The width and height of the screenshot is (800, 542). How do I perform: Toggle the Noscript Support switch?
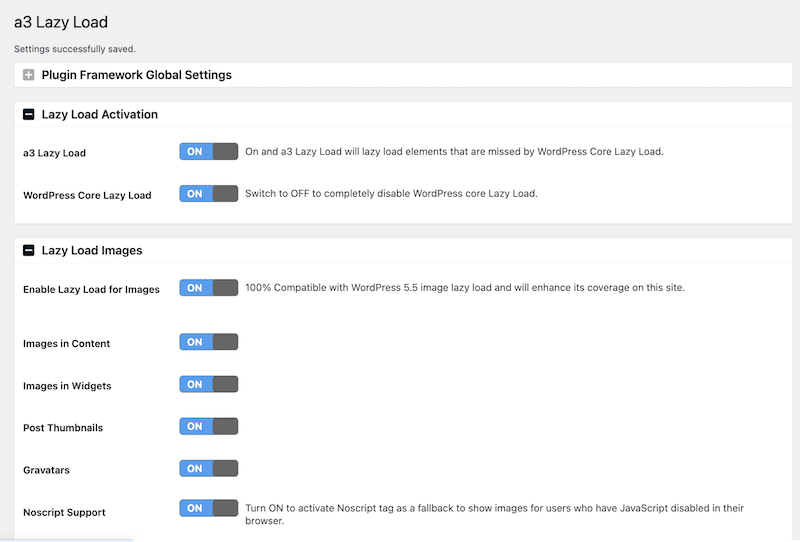coord(208,508)
